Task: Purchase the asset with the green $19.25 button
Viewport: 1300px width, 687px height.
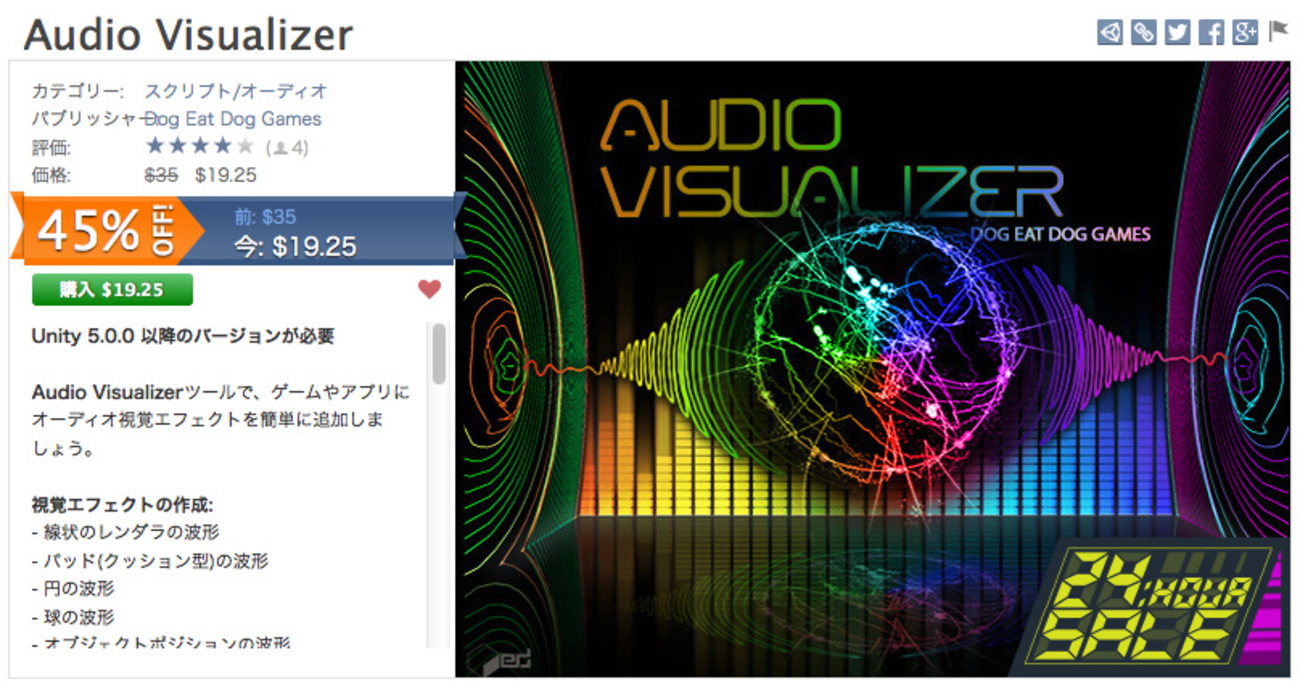Action: (112, 290)
